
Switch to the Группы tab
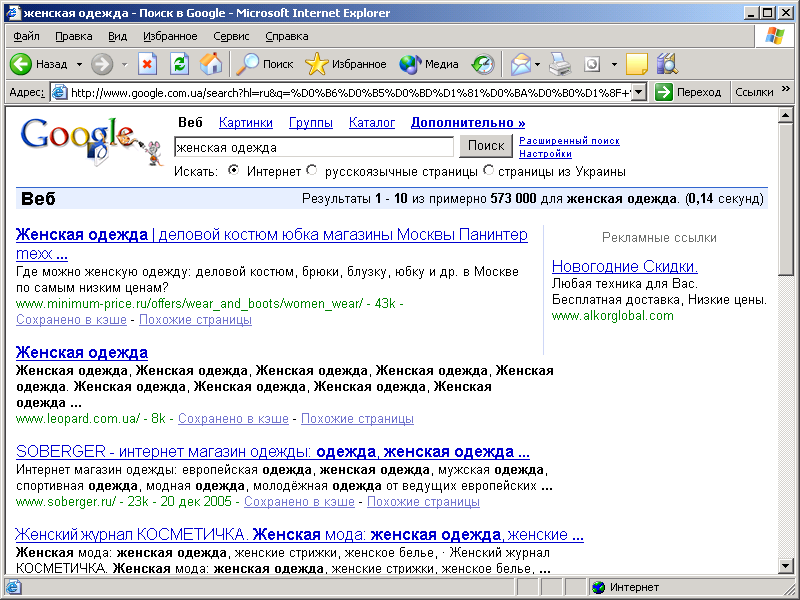point(311,122)
